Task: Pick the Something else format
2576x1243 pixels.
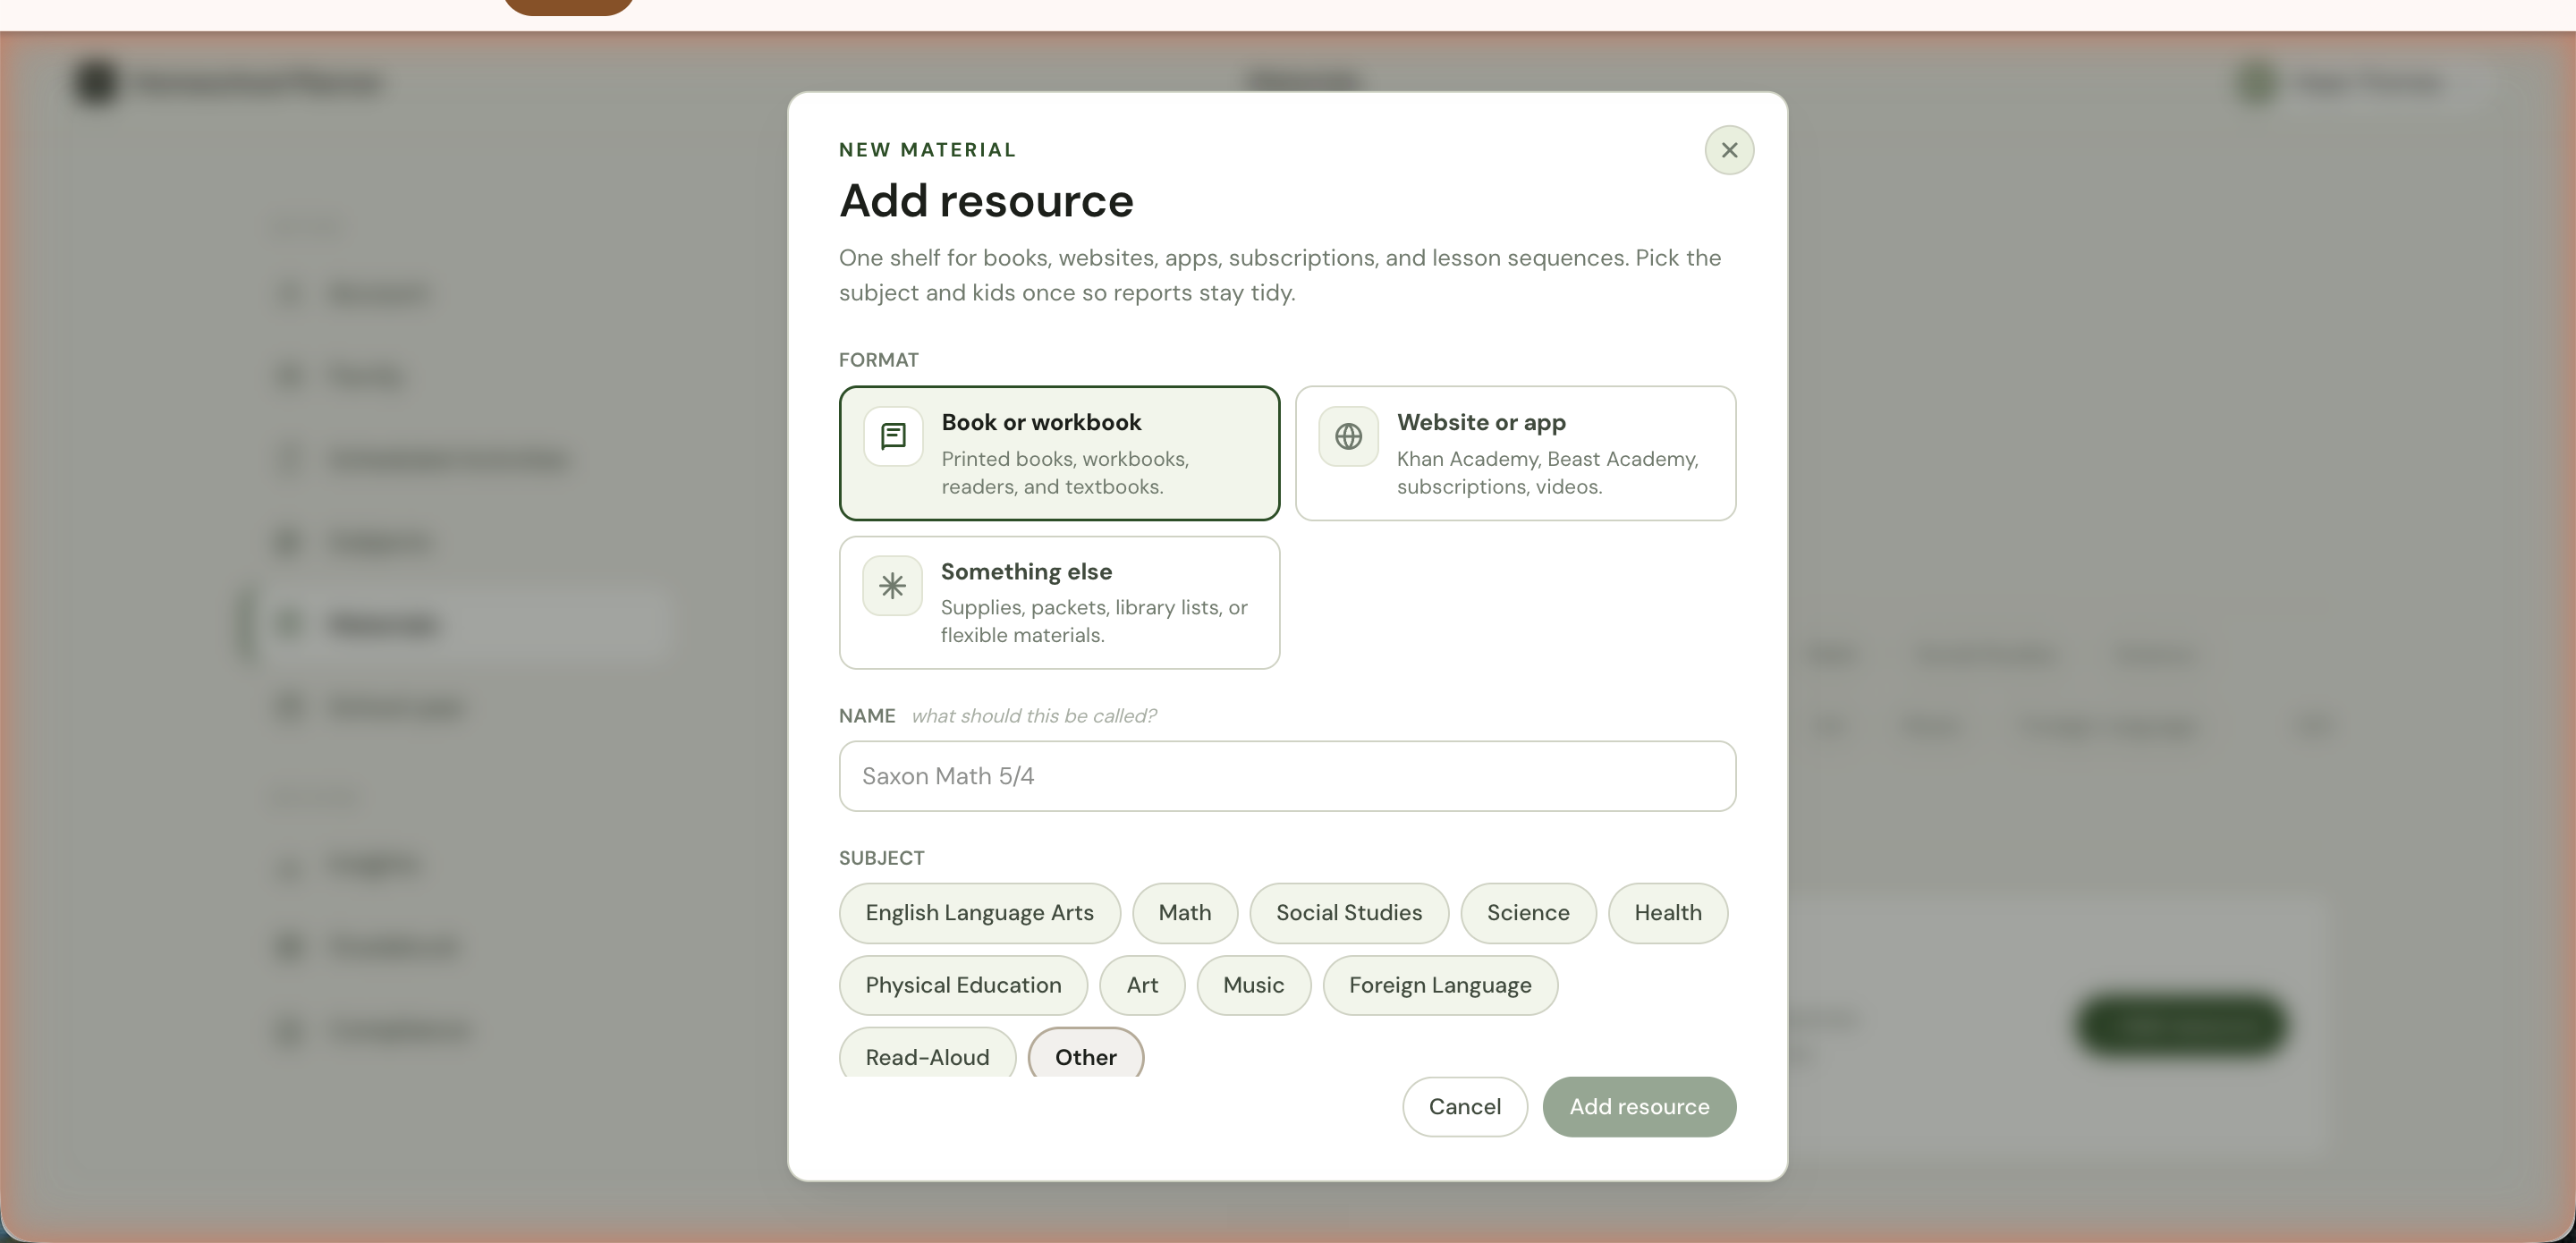Action: [1059, 602]
